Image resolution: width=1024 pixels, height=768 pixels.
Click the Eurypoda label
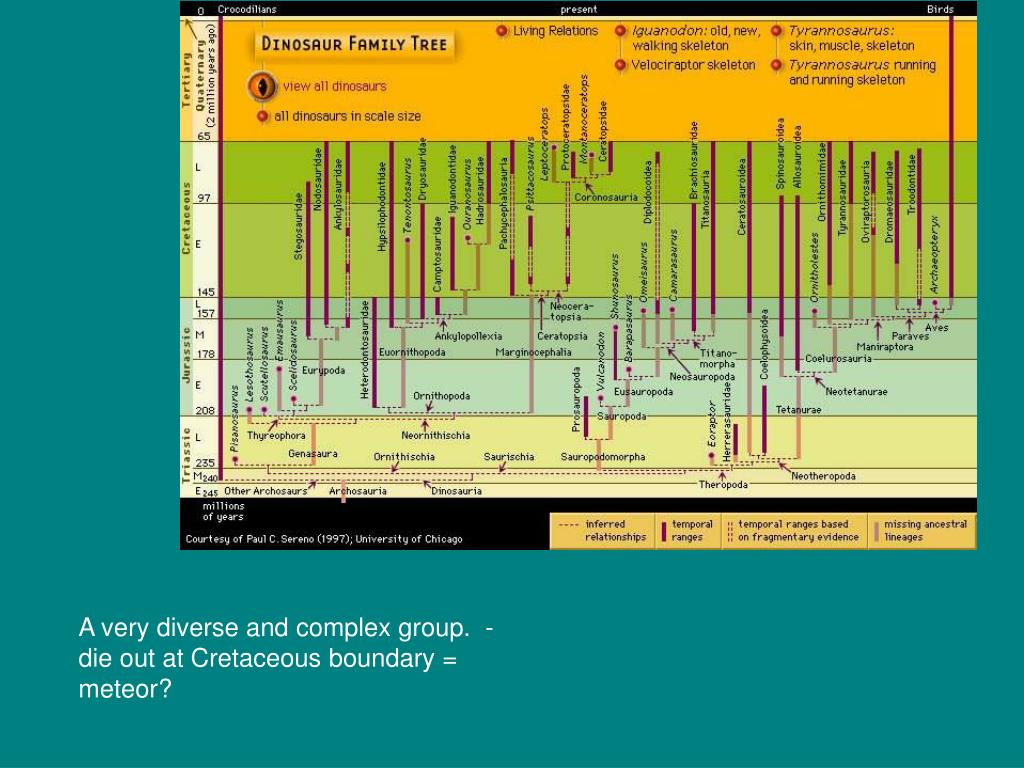[x=323, y=370]
